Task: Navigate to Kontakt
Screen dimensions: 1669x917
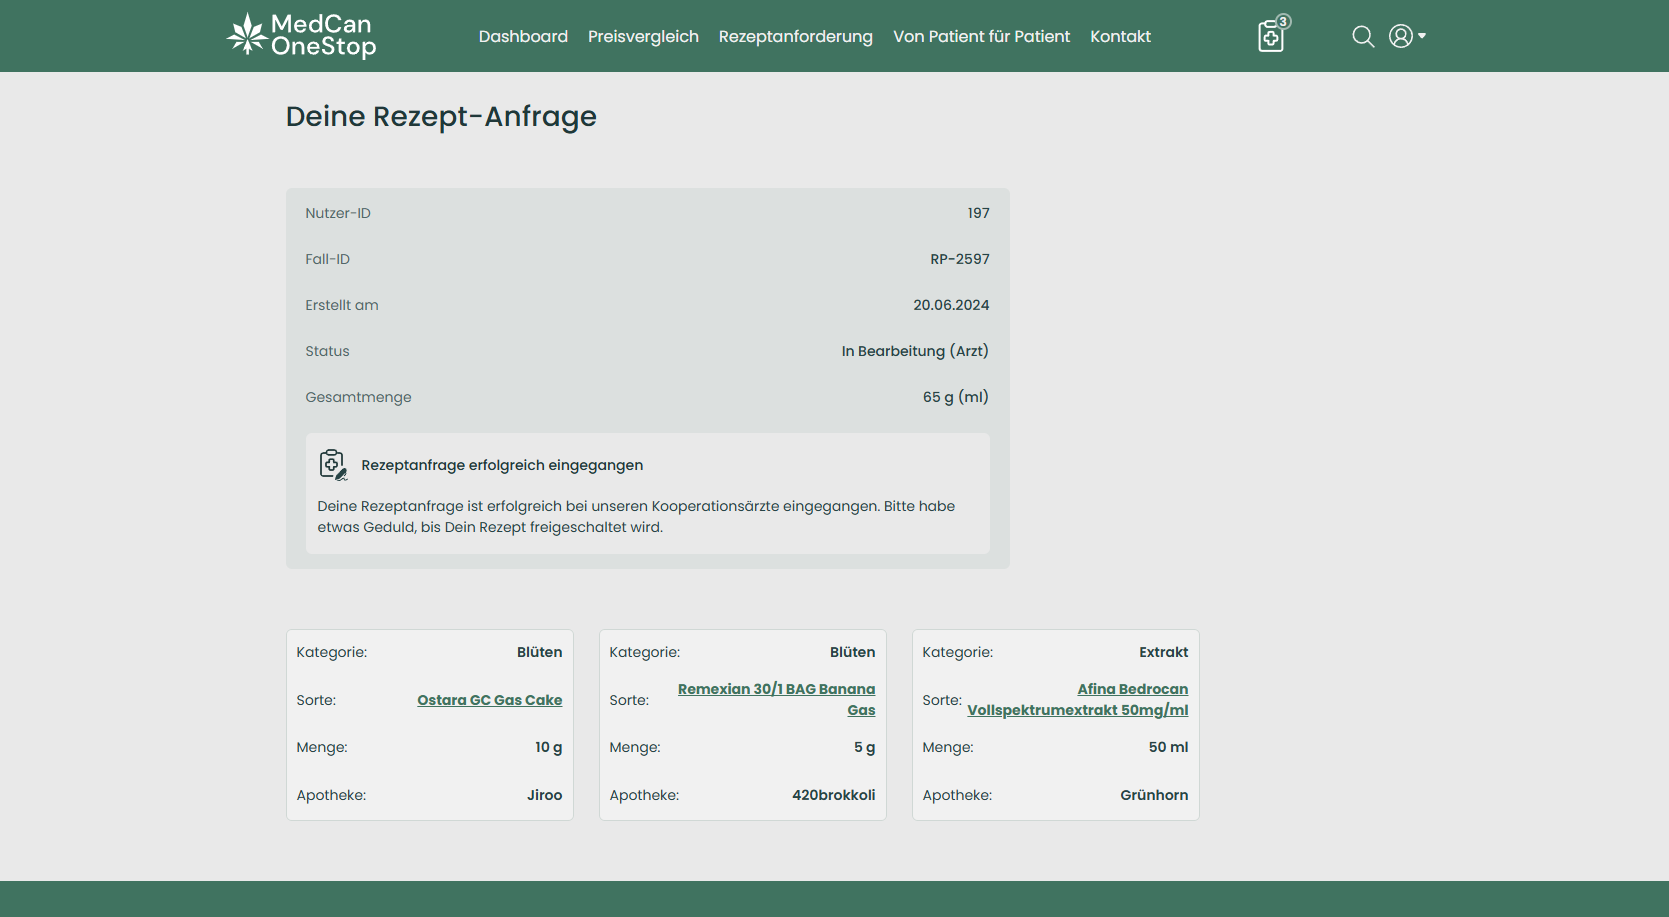Action: 1120,36
